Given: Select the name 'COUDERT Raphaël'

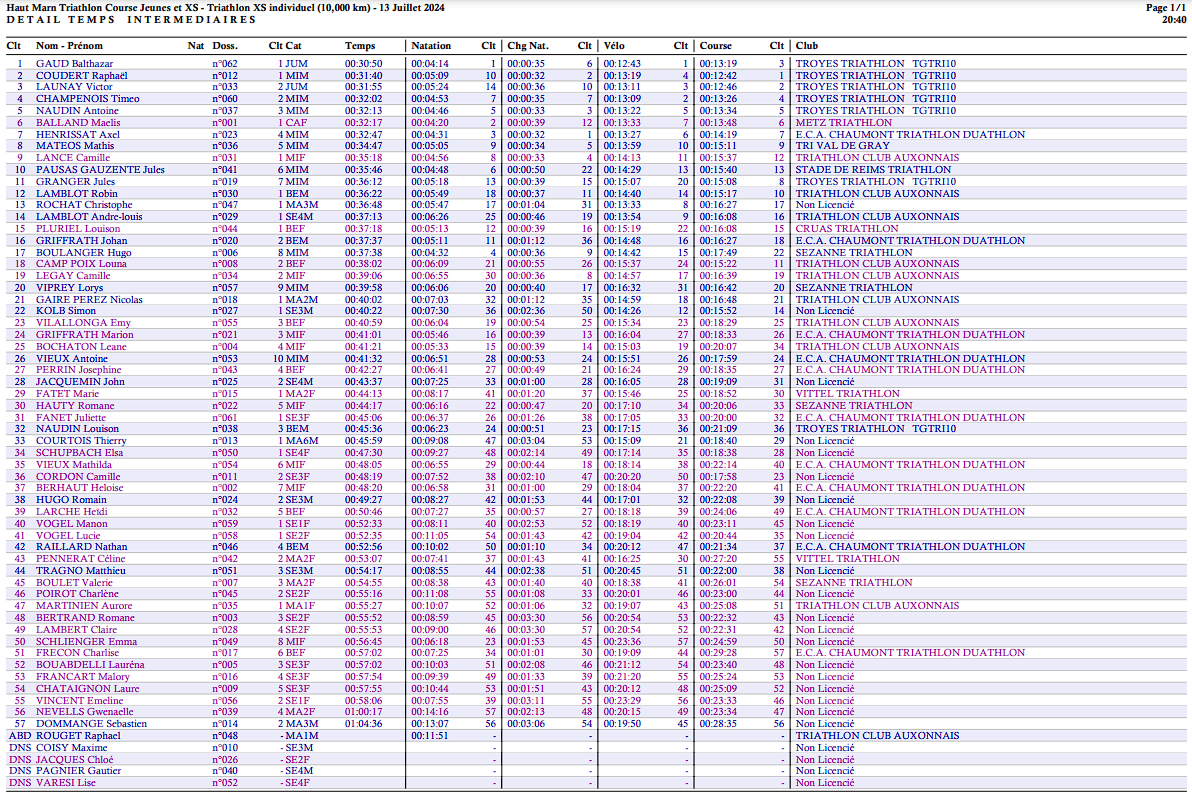Looking at the screenshot, I should (81, 75).
